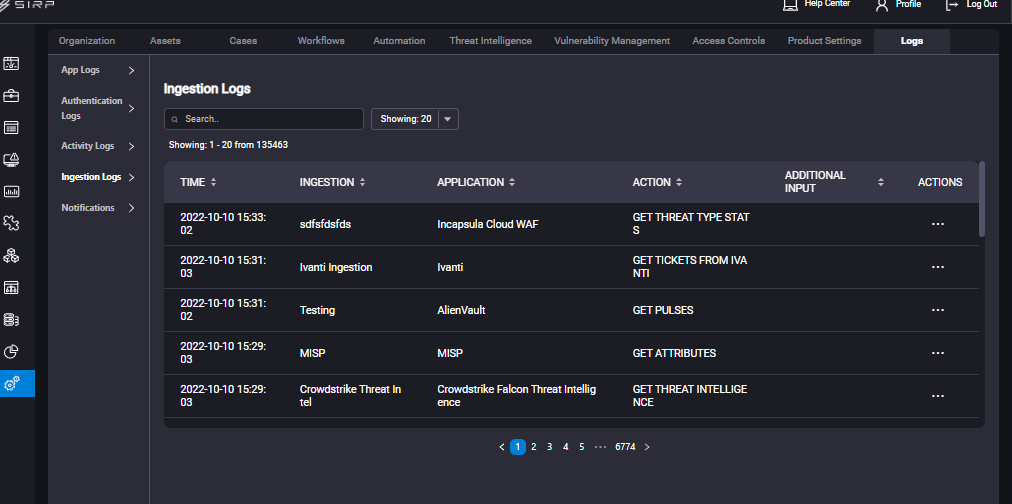The width and height of the screenshot is (1012, 504).
Task: Expand Activity Logs submenu
Action: pyautogui.click(x=131, y=146)
